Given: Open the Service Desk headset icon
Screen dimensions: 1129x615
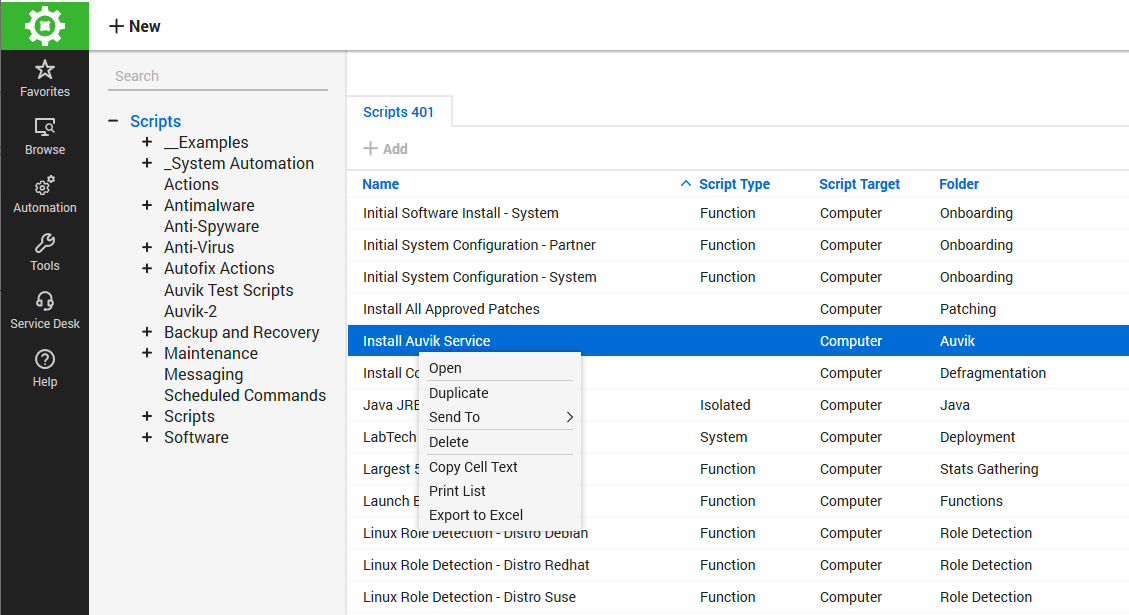Looking at the screenshot, I should [x=44, y=302].
